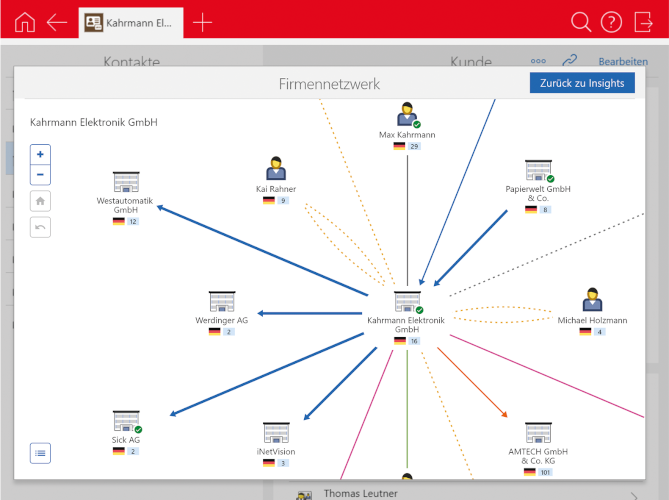Open the network legend list button
Image resolution: width=669 pixels, height=500 pixels.
40,453
